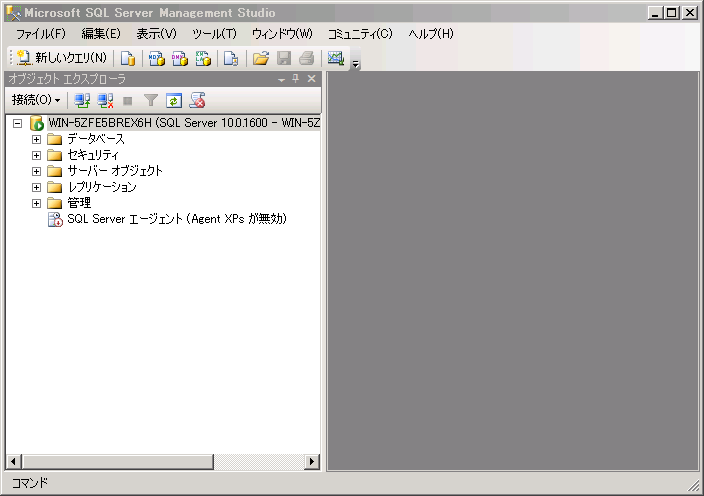Click the コマンド status bar text
Viewport: 704px width, 496px height.
(30, 483)
